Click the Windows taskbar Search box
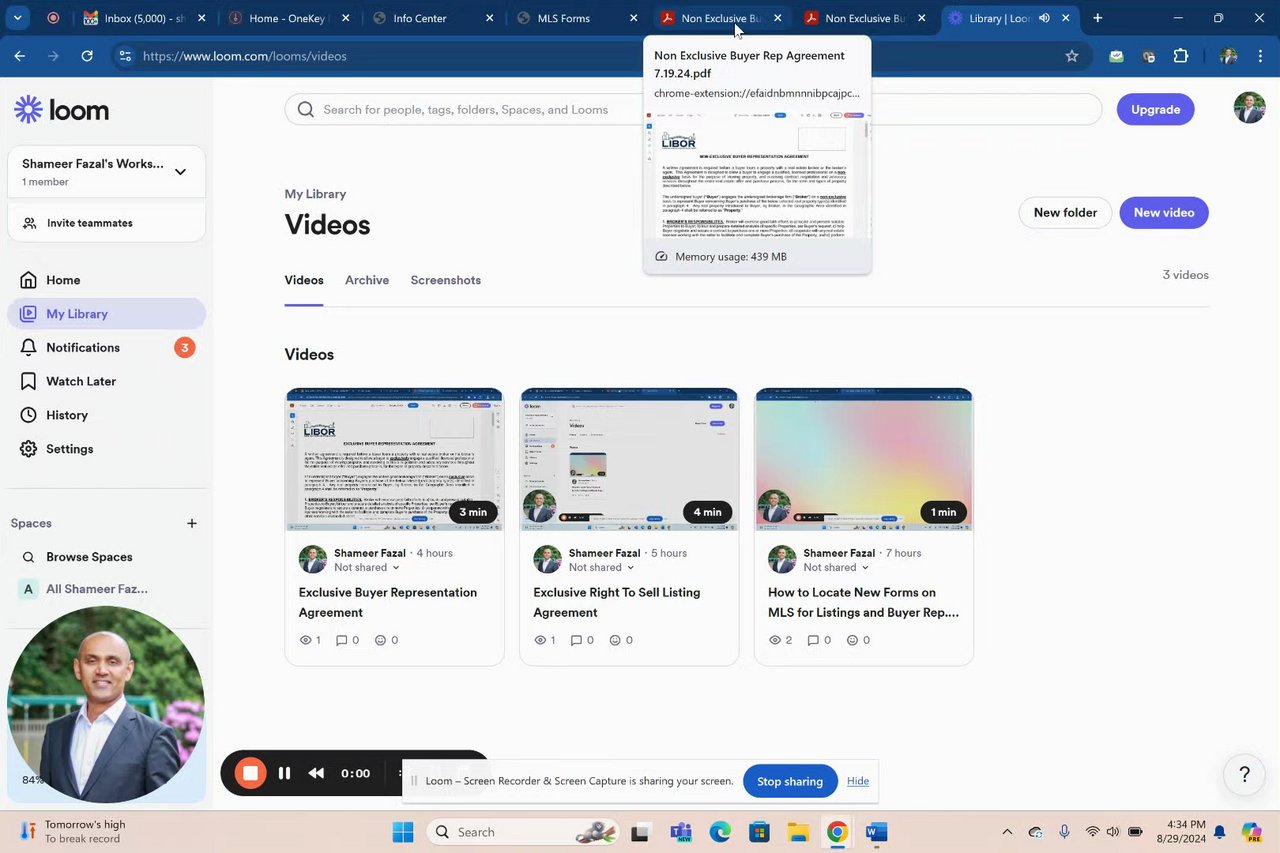1280x853 pixels. [525, 832]
